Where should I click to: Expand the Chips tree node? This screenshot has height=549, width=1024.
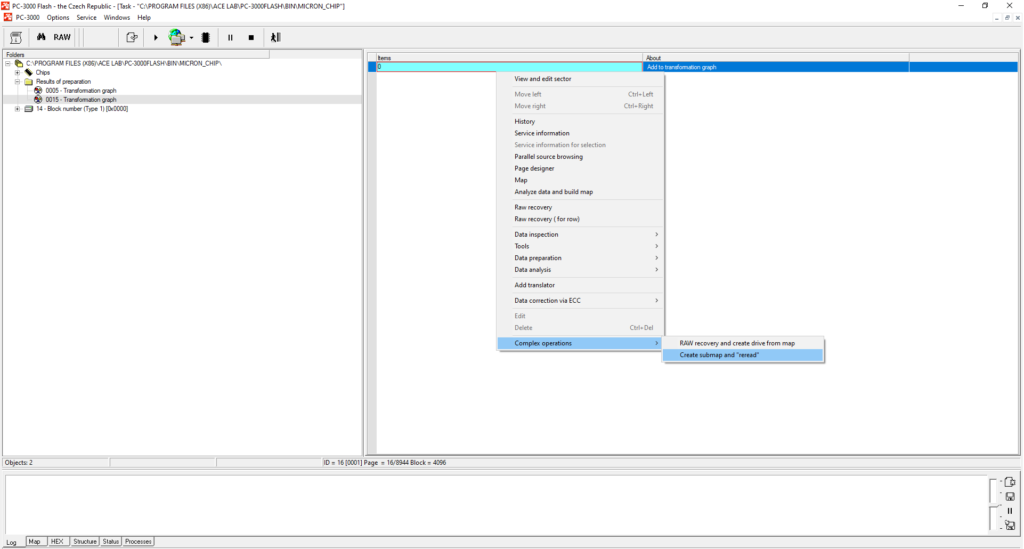point(17,73)
